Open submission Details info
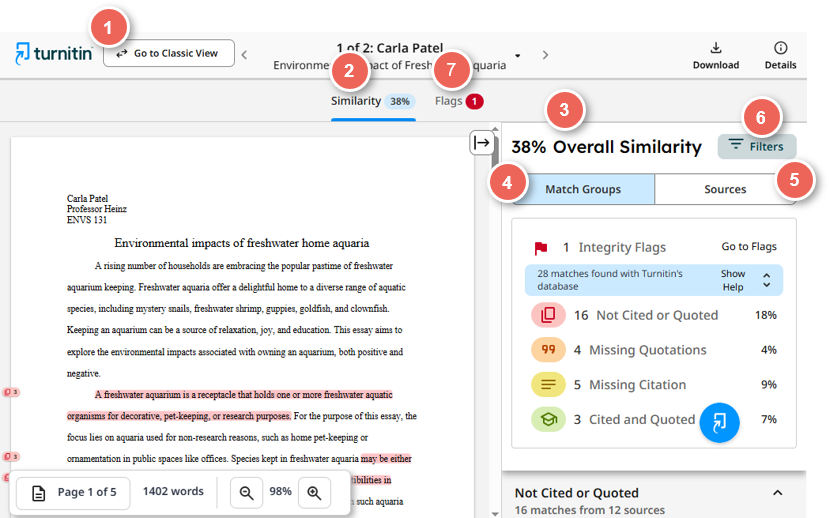 780,56
